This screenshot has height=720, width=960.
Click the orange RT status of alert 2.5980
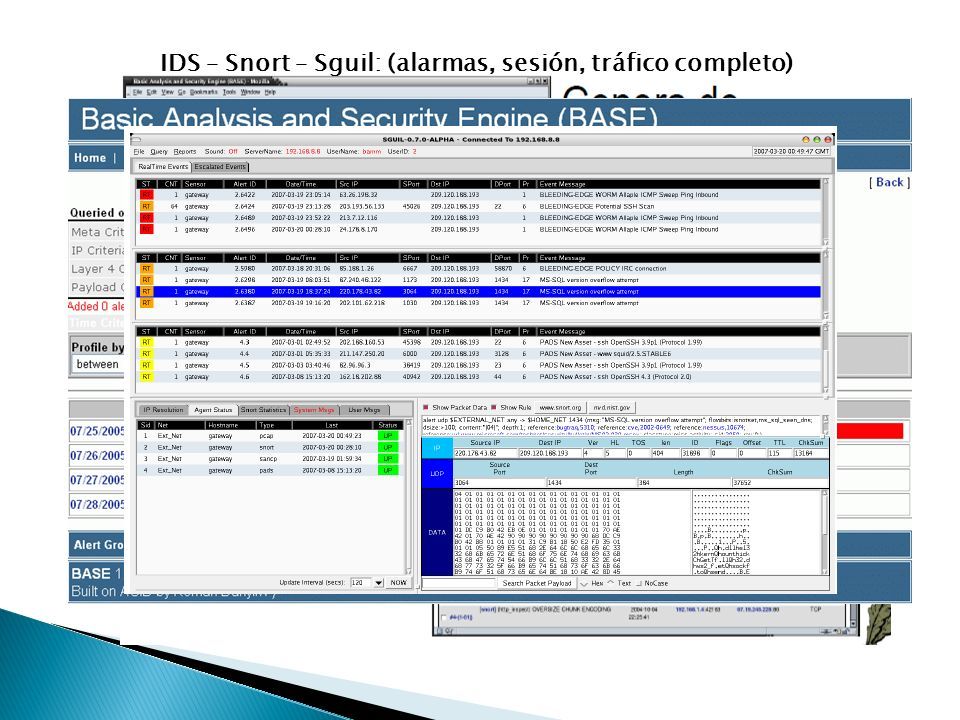point(146,269)
